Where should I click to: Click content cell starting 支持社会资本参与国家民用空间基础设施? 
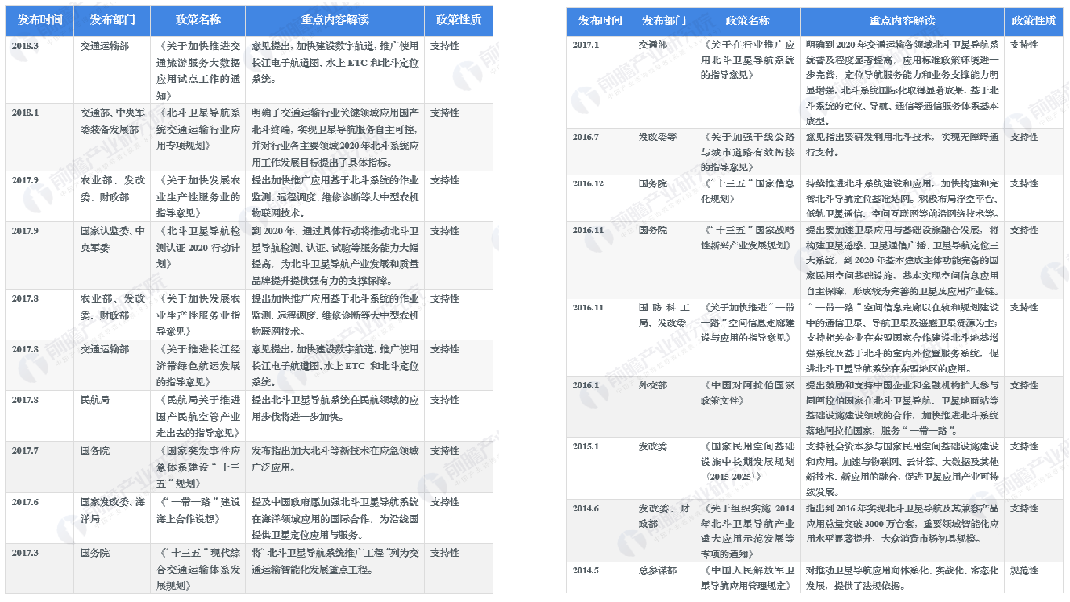coord(901,470)
